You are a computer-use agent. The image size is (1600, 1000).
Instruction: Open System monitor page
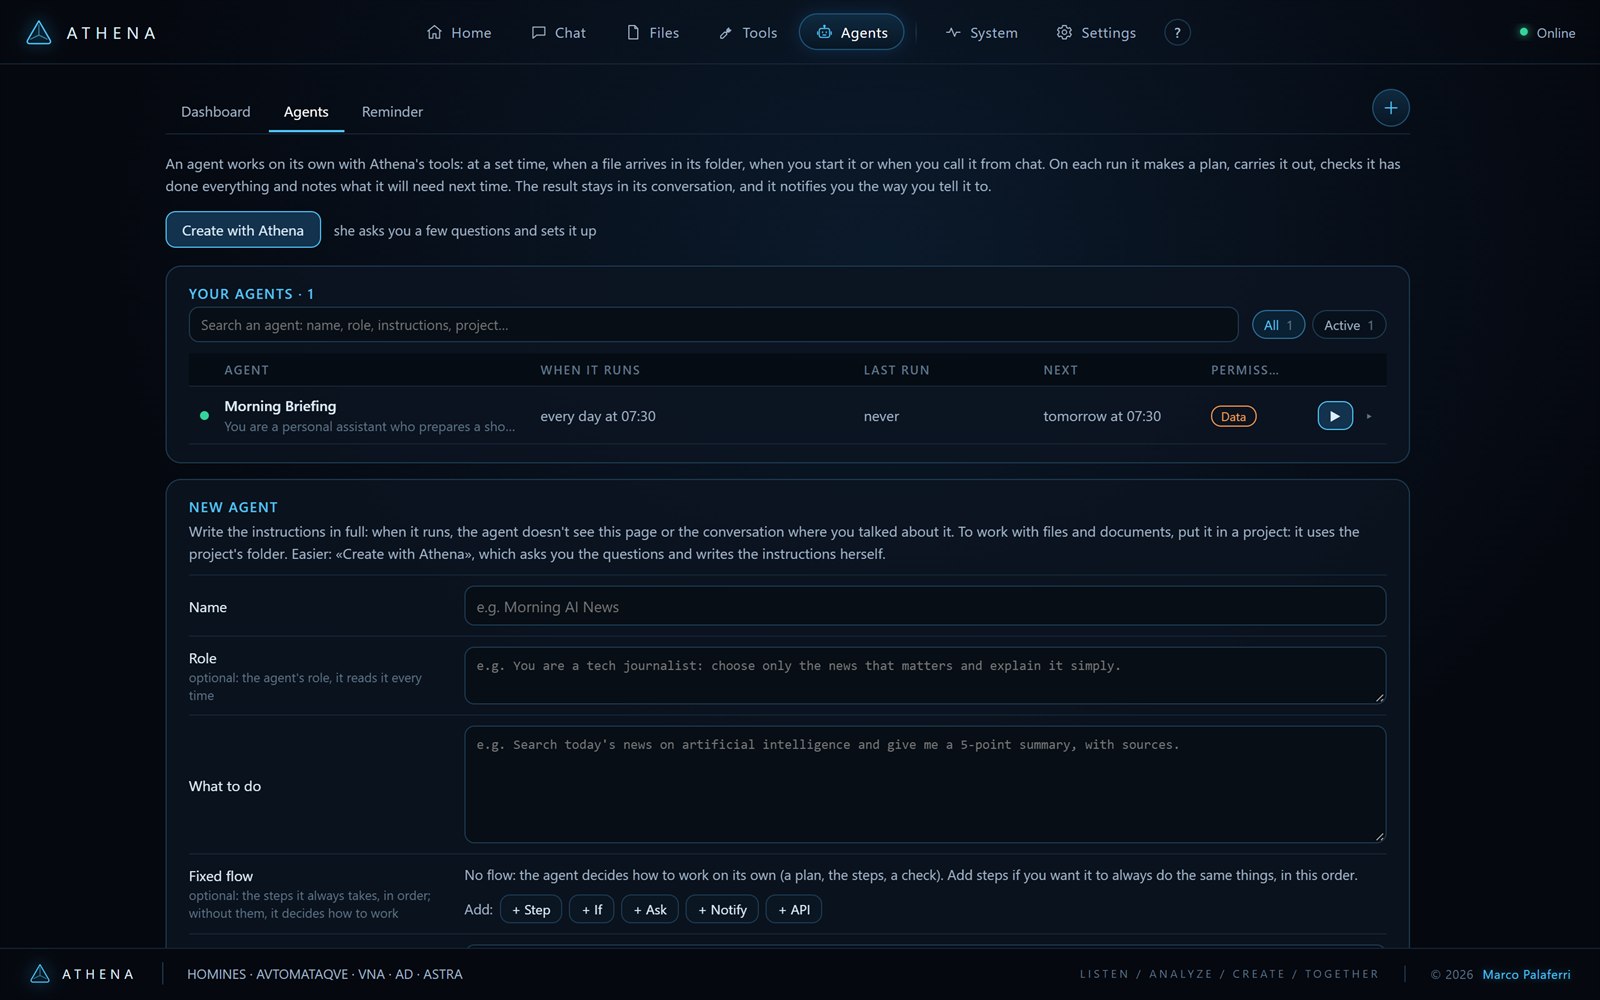coord(982,33)
